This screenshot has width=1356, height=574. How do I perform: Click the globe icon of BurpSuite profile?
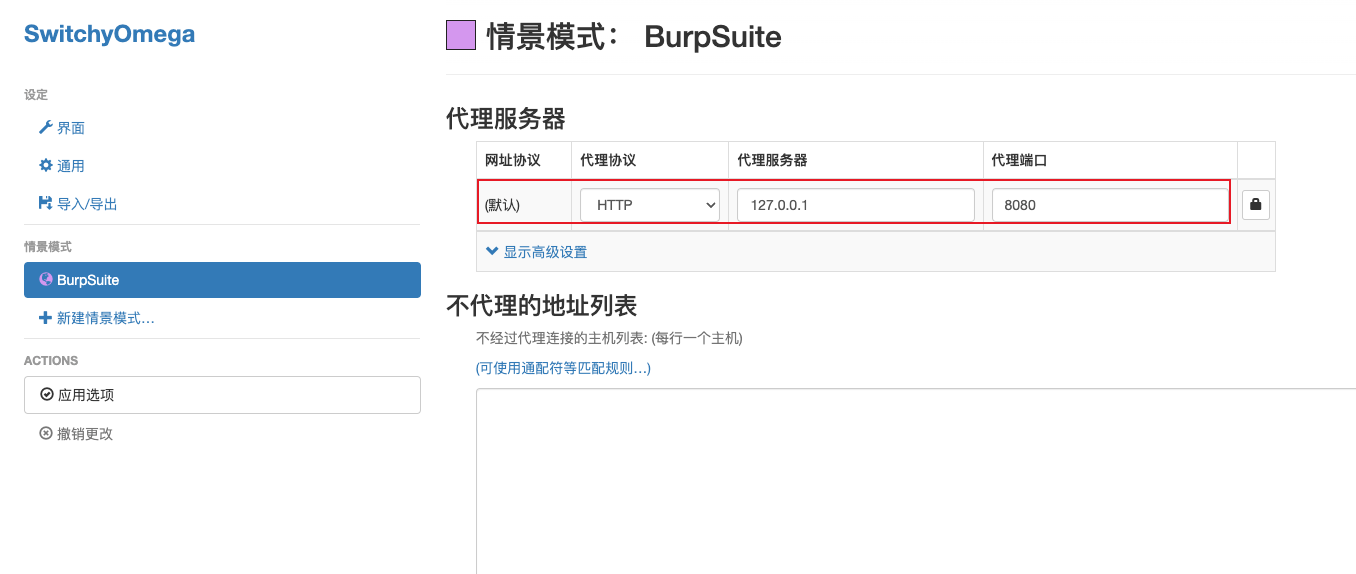[x=45, y=280]
